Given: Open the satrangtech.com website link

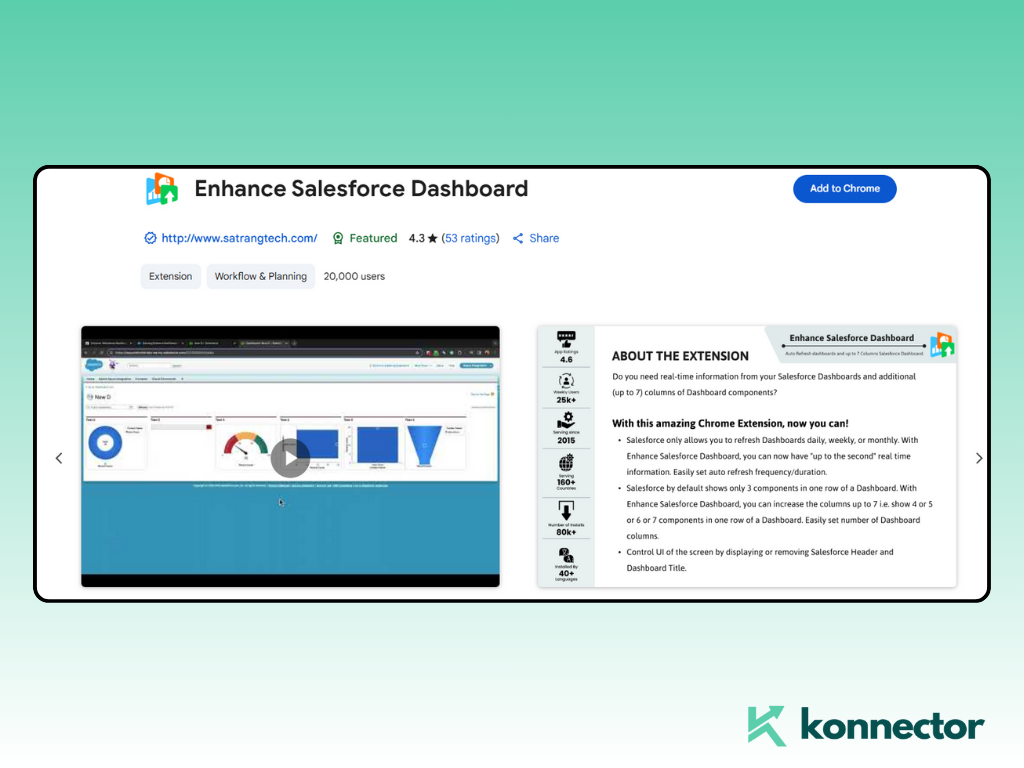Looking at the screenshot, I should tap(239, 238).
